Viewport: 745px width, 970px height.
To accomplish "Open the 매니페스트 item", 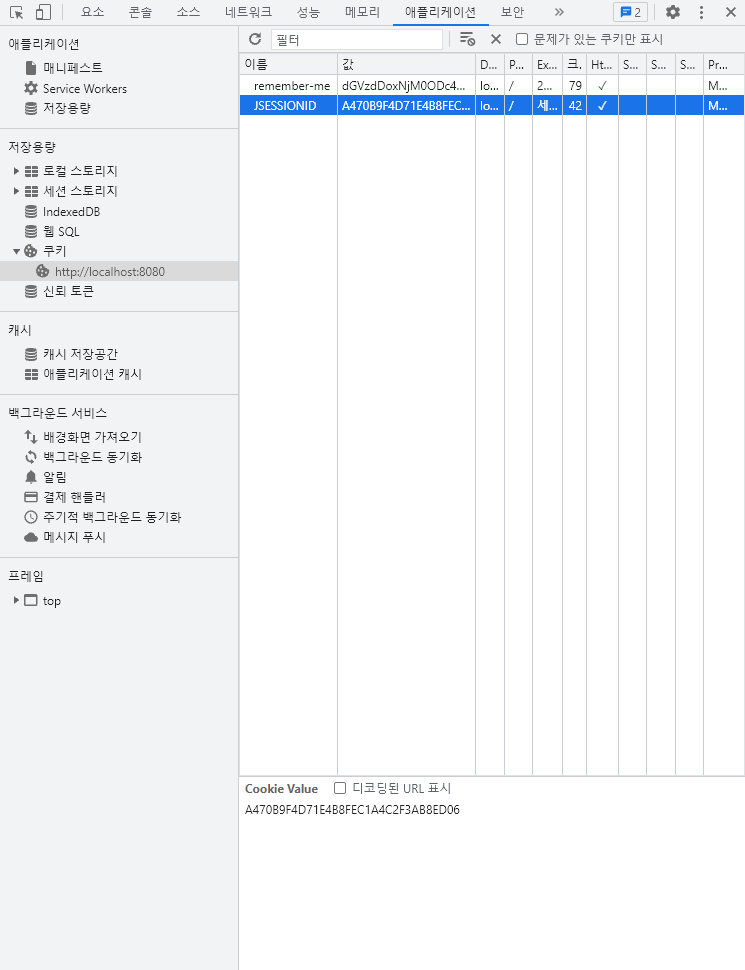I will point(72,68).
